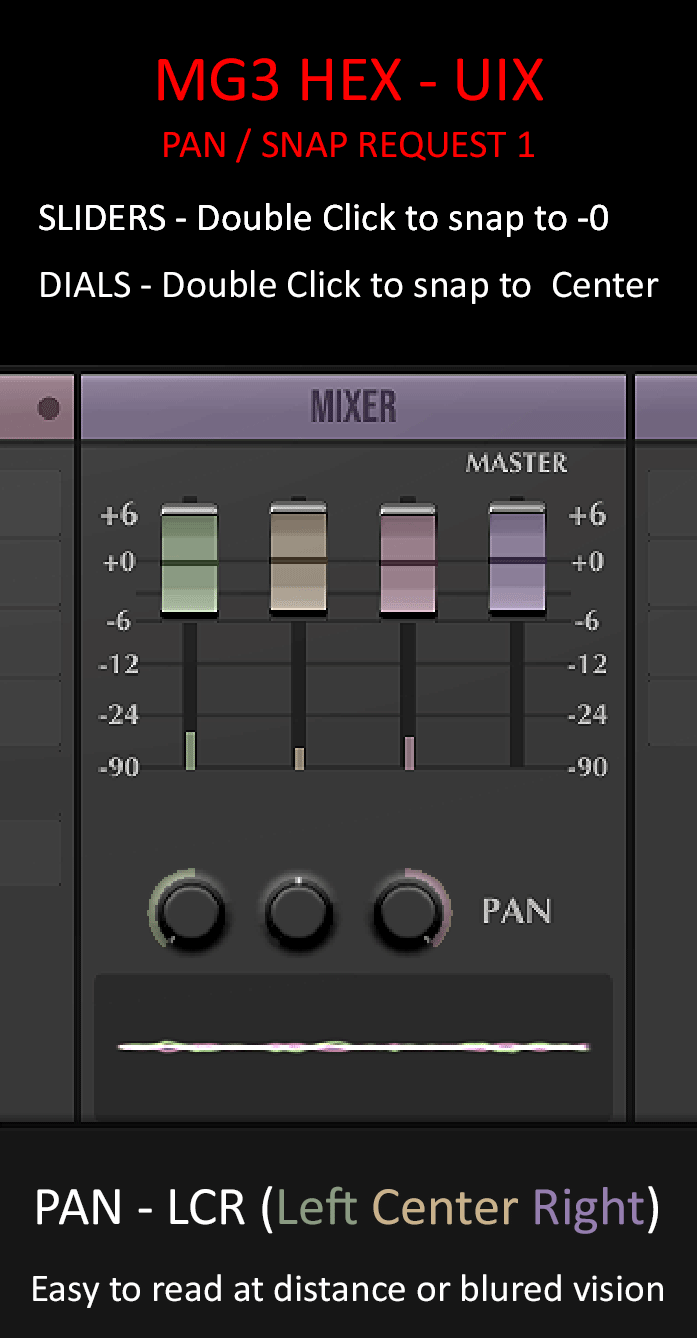Click the green channel fader handle

tap(189, 562)
